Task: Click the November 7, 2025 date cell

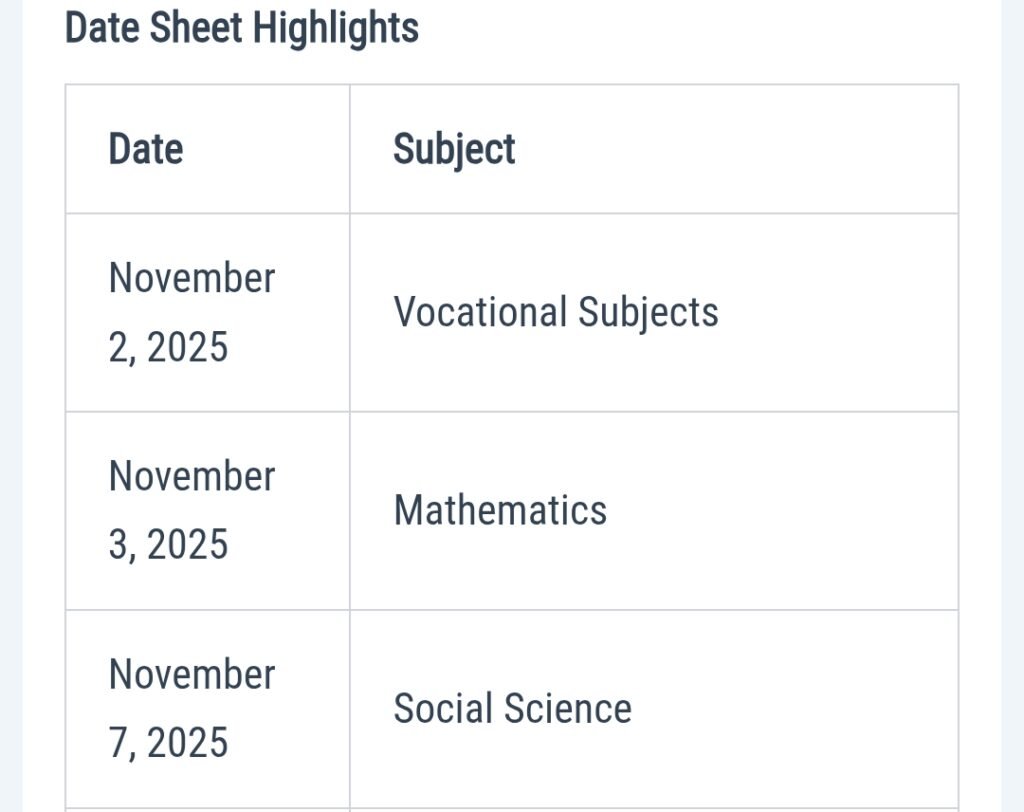Action: pyautogui.click(x=191, y=708)
